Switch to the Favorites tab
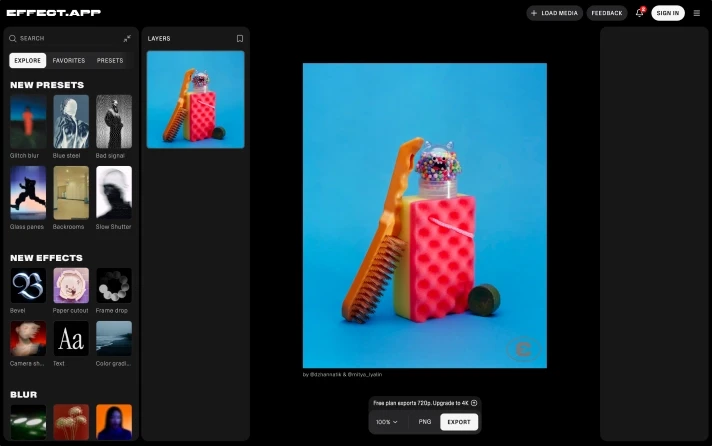712x446 pixels. [69, 60]
